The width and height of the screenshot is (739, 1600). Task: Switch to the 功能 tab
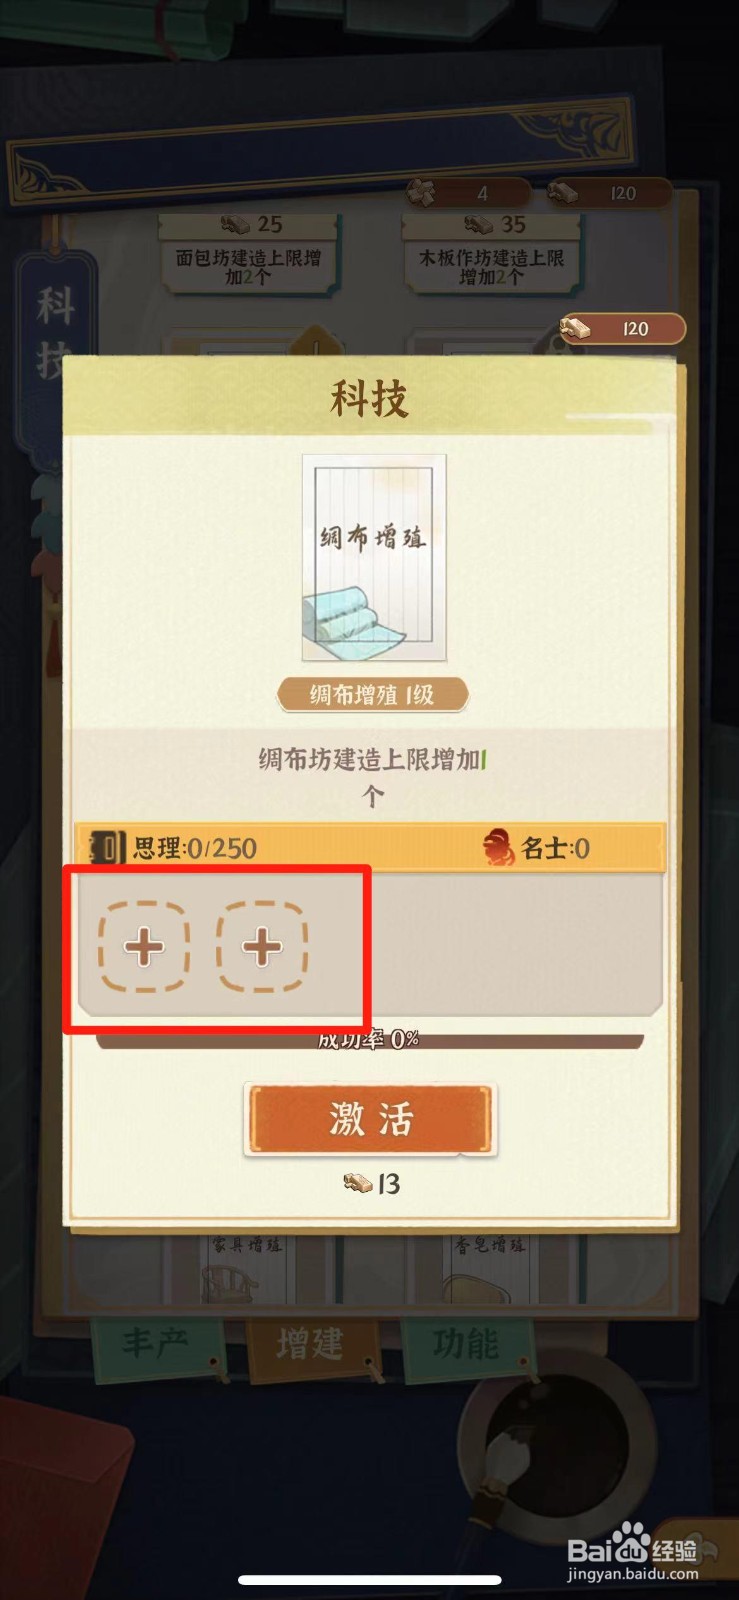[465, 1344]
